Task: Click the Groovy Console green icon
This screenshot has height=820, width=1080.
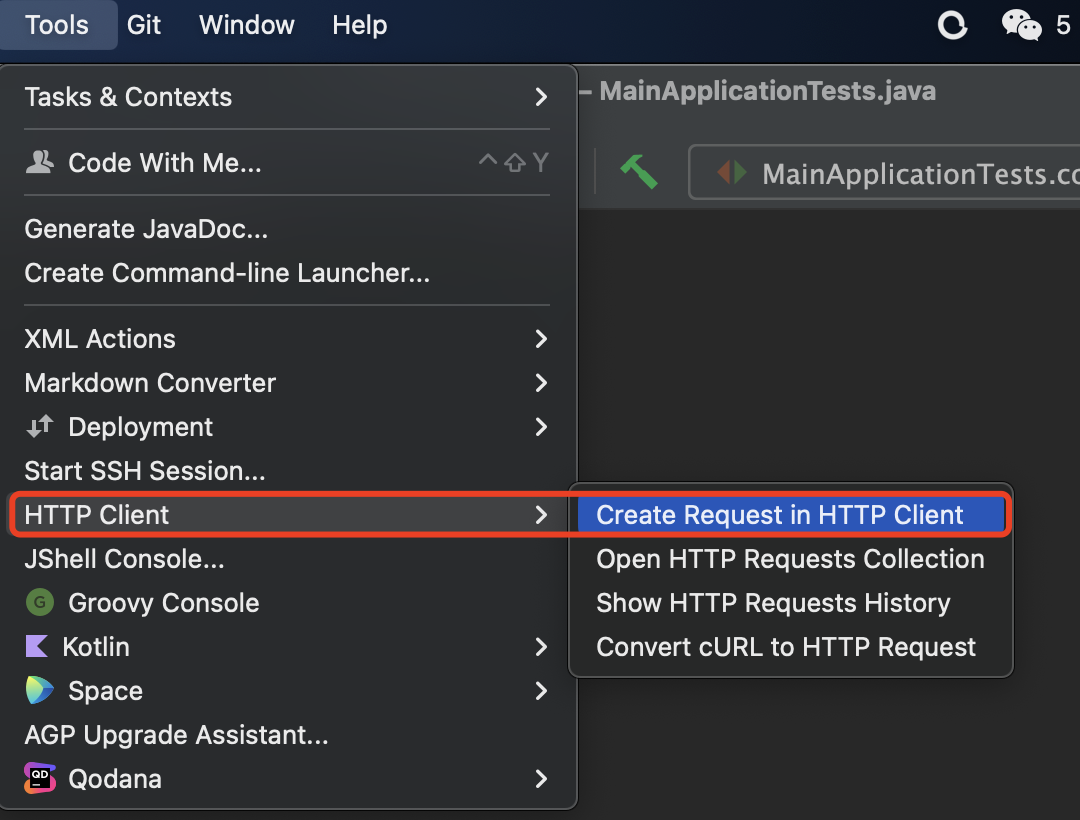Action: (39, 603)
